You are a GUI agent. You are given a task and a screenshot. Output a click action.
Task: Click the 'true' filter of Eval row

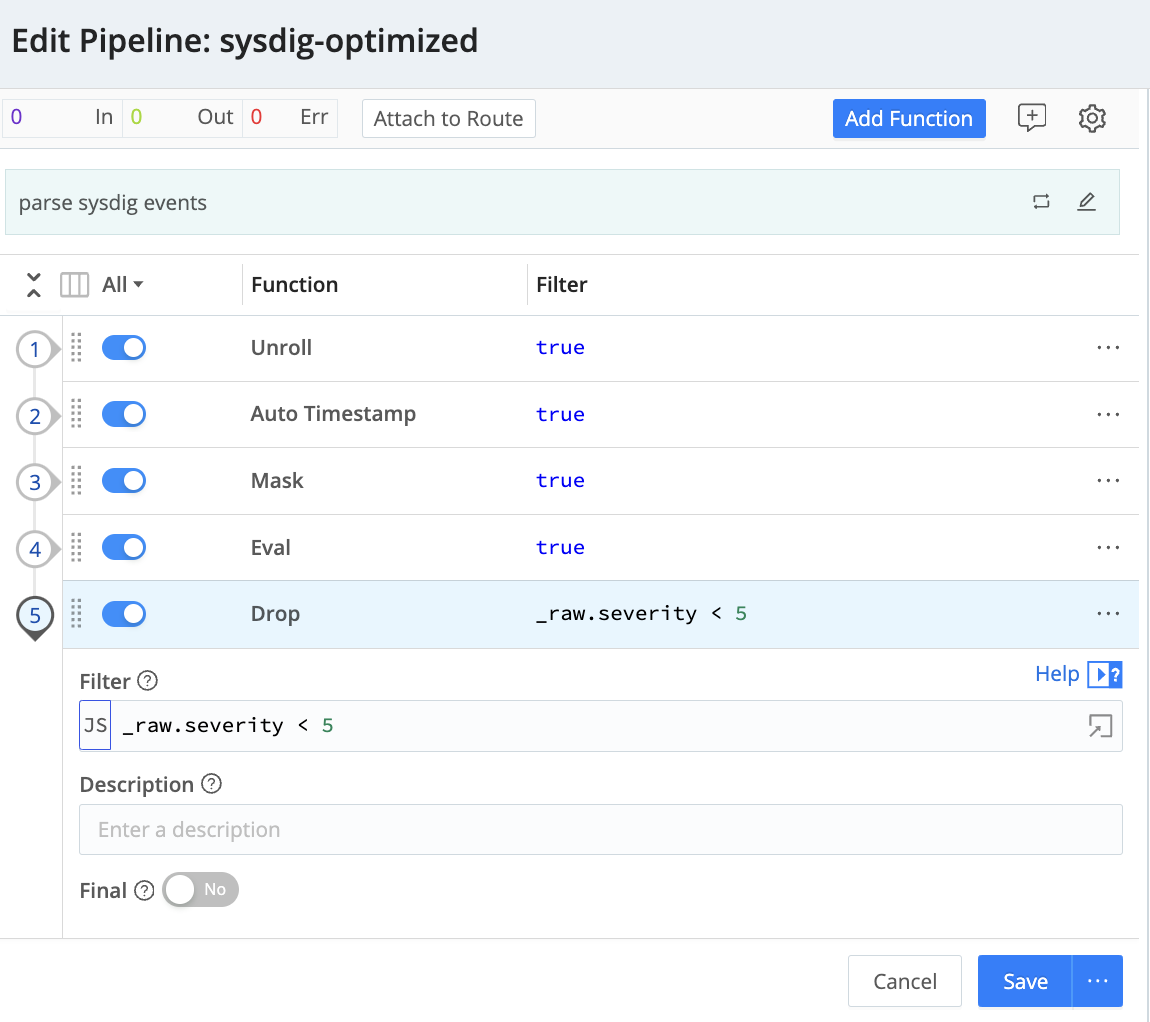pos(560,547)
